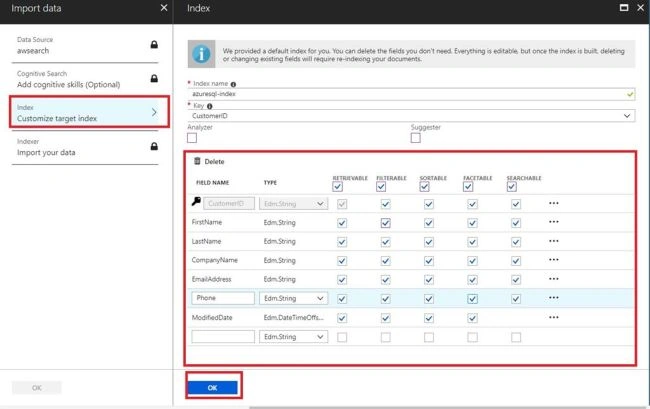The height and width of the screenshot is (409, 650).
Task: Toggle the SEARCHABLE header checkbox
Action: pyautogui.click(x=512, y=187)
